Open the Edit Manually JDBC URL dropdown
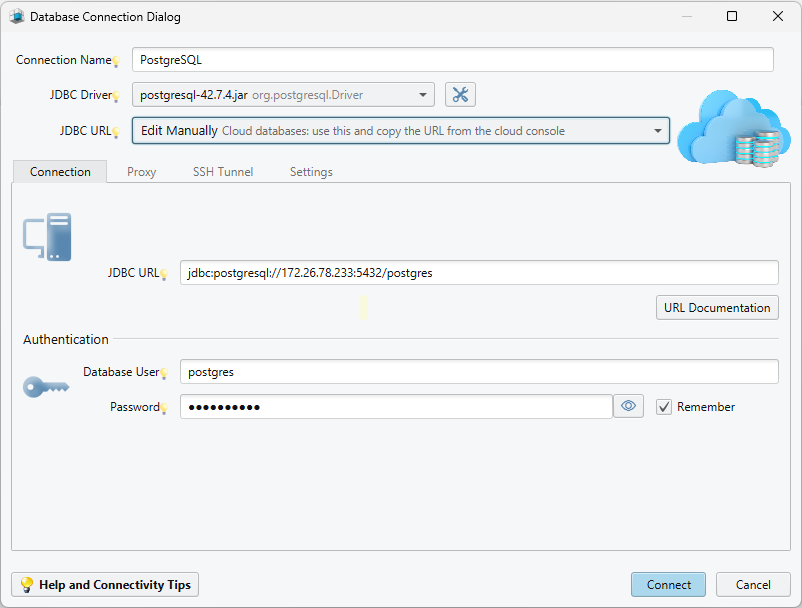 [400, 130]
